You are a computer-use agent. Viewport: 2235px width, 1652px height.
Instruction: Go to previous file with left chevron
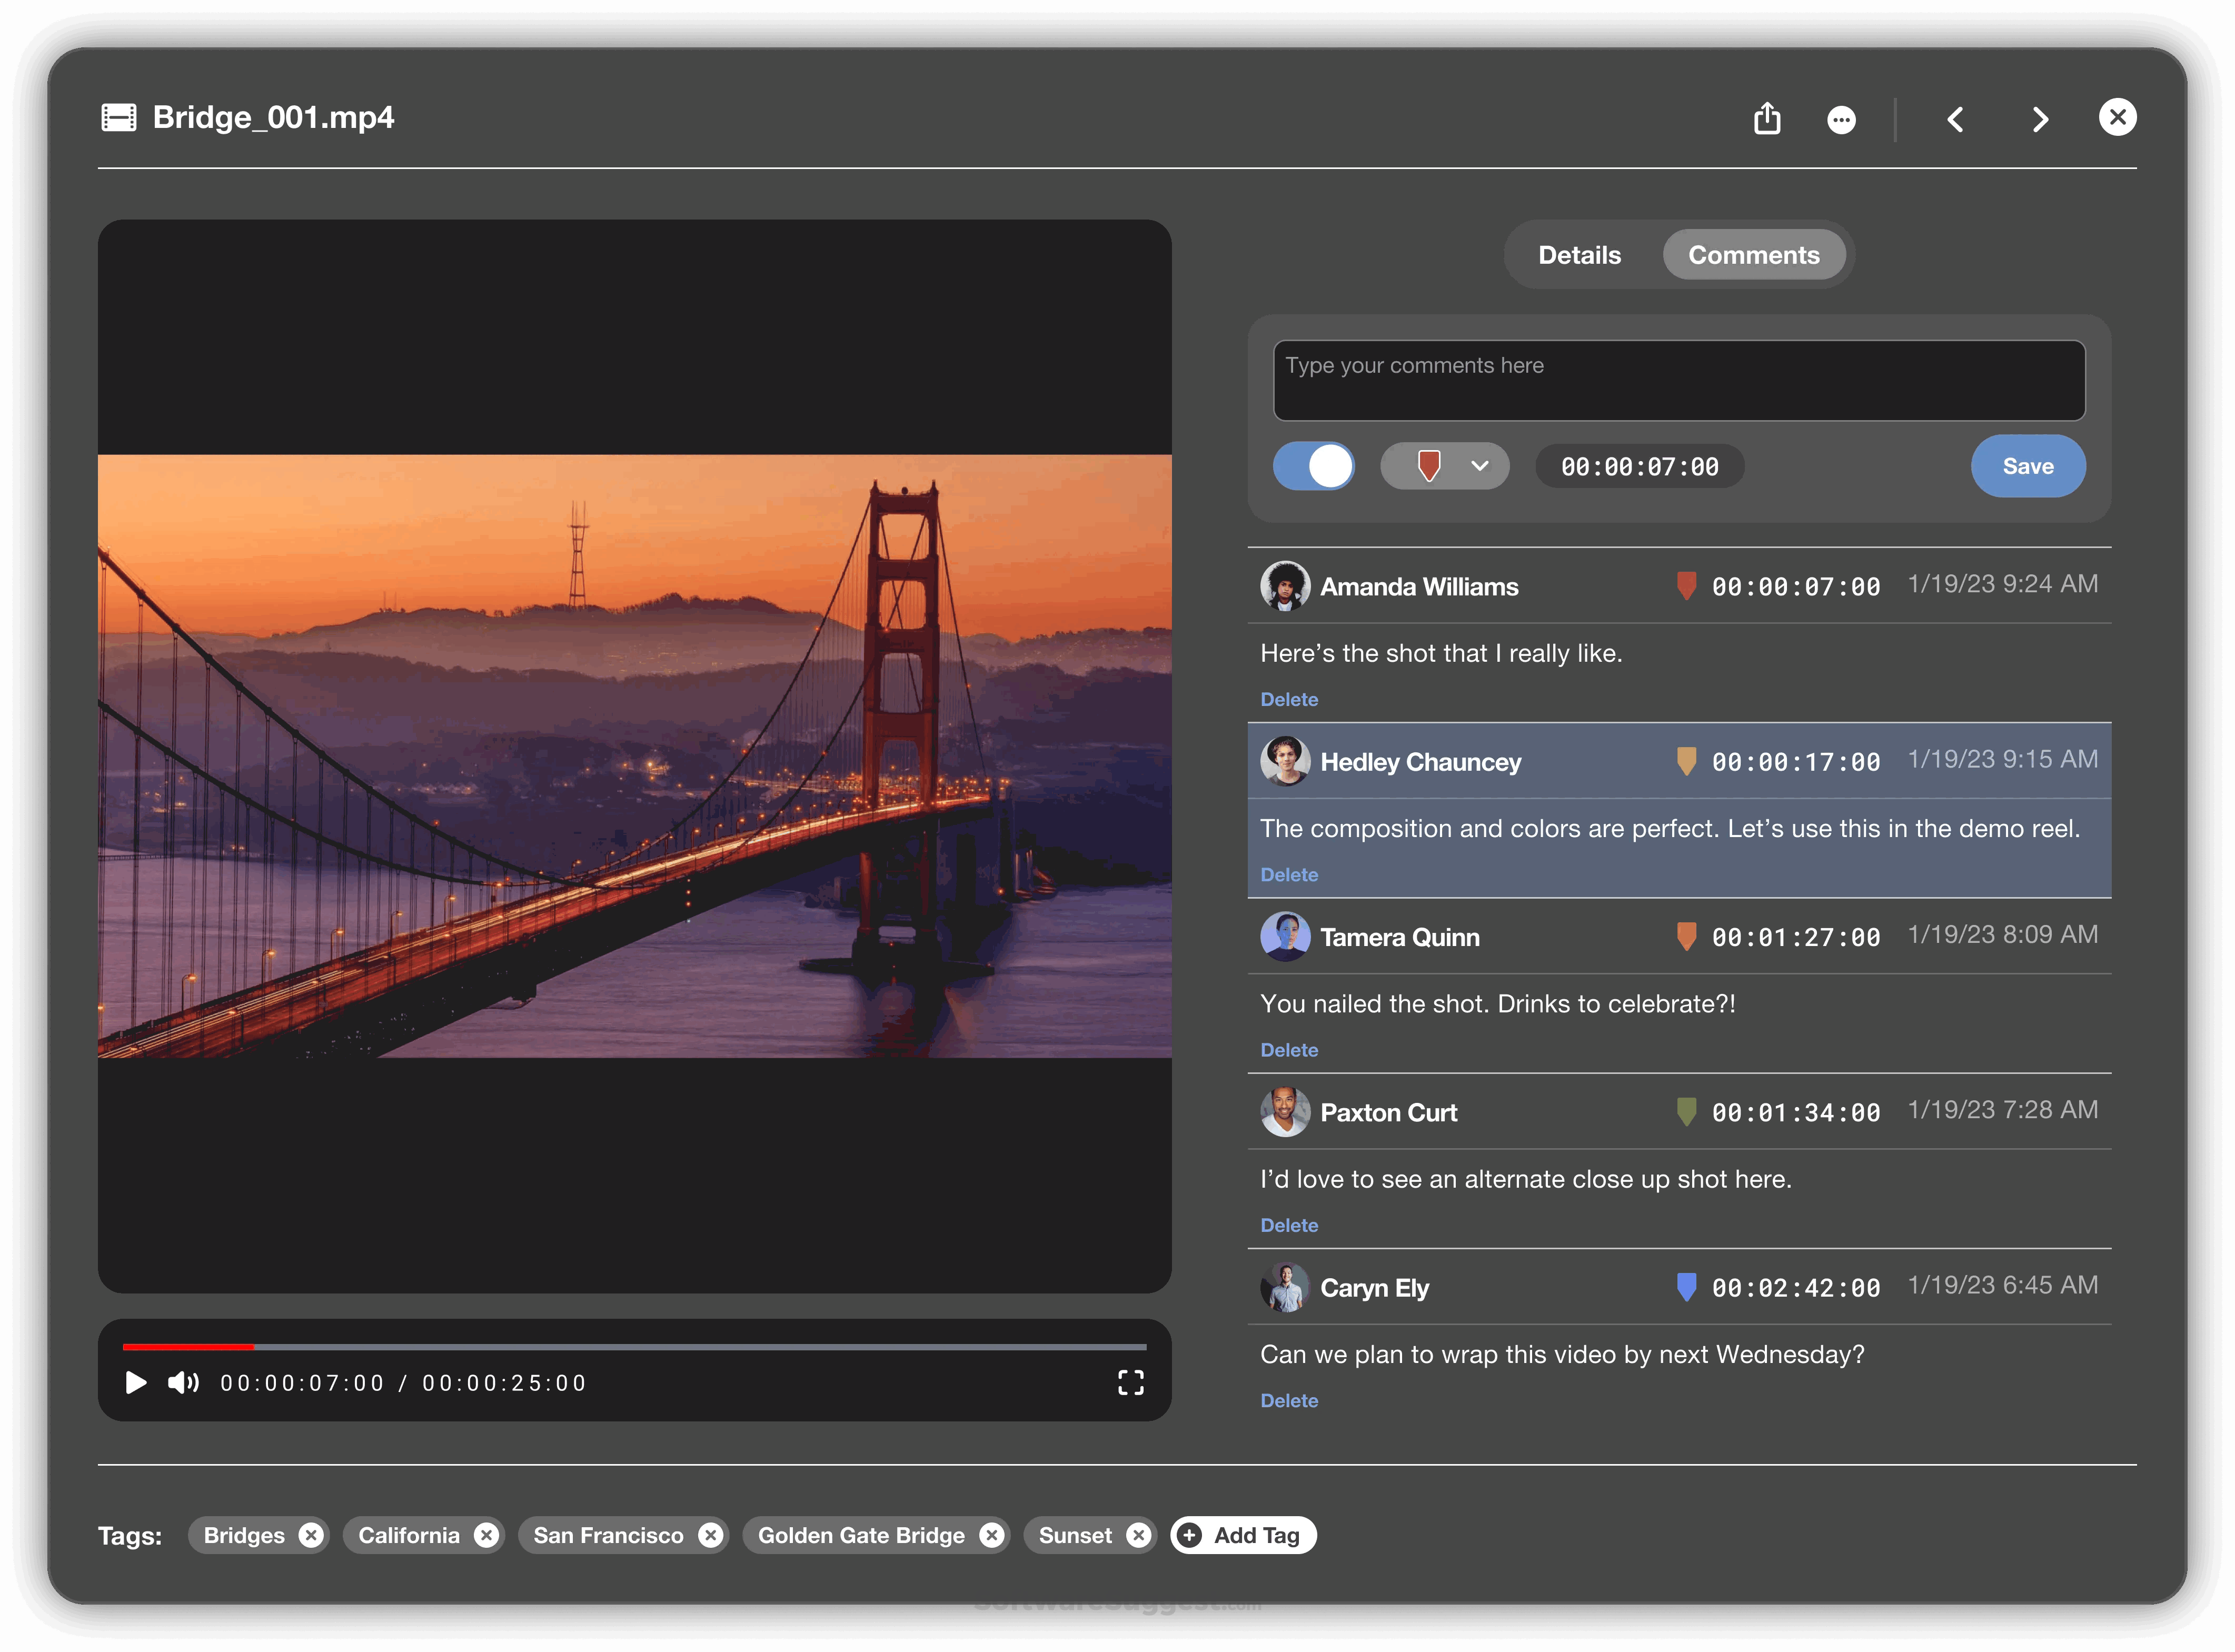coord(1955,120)
